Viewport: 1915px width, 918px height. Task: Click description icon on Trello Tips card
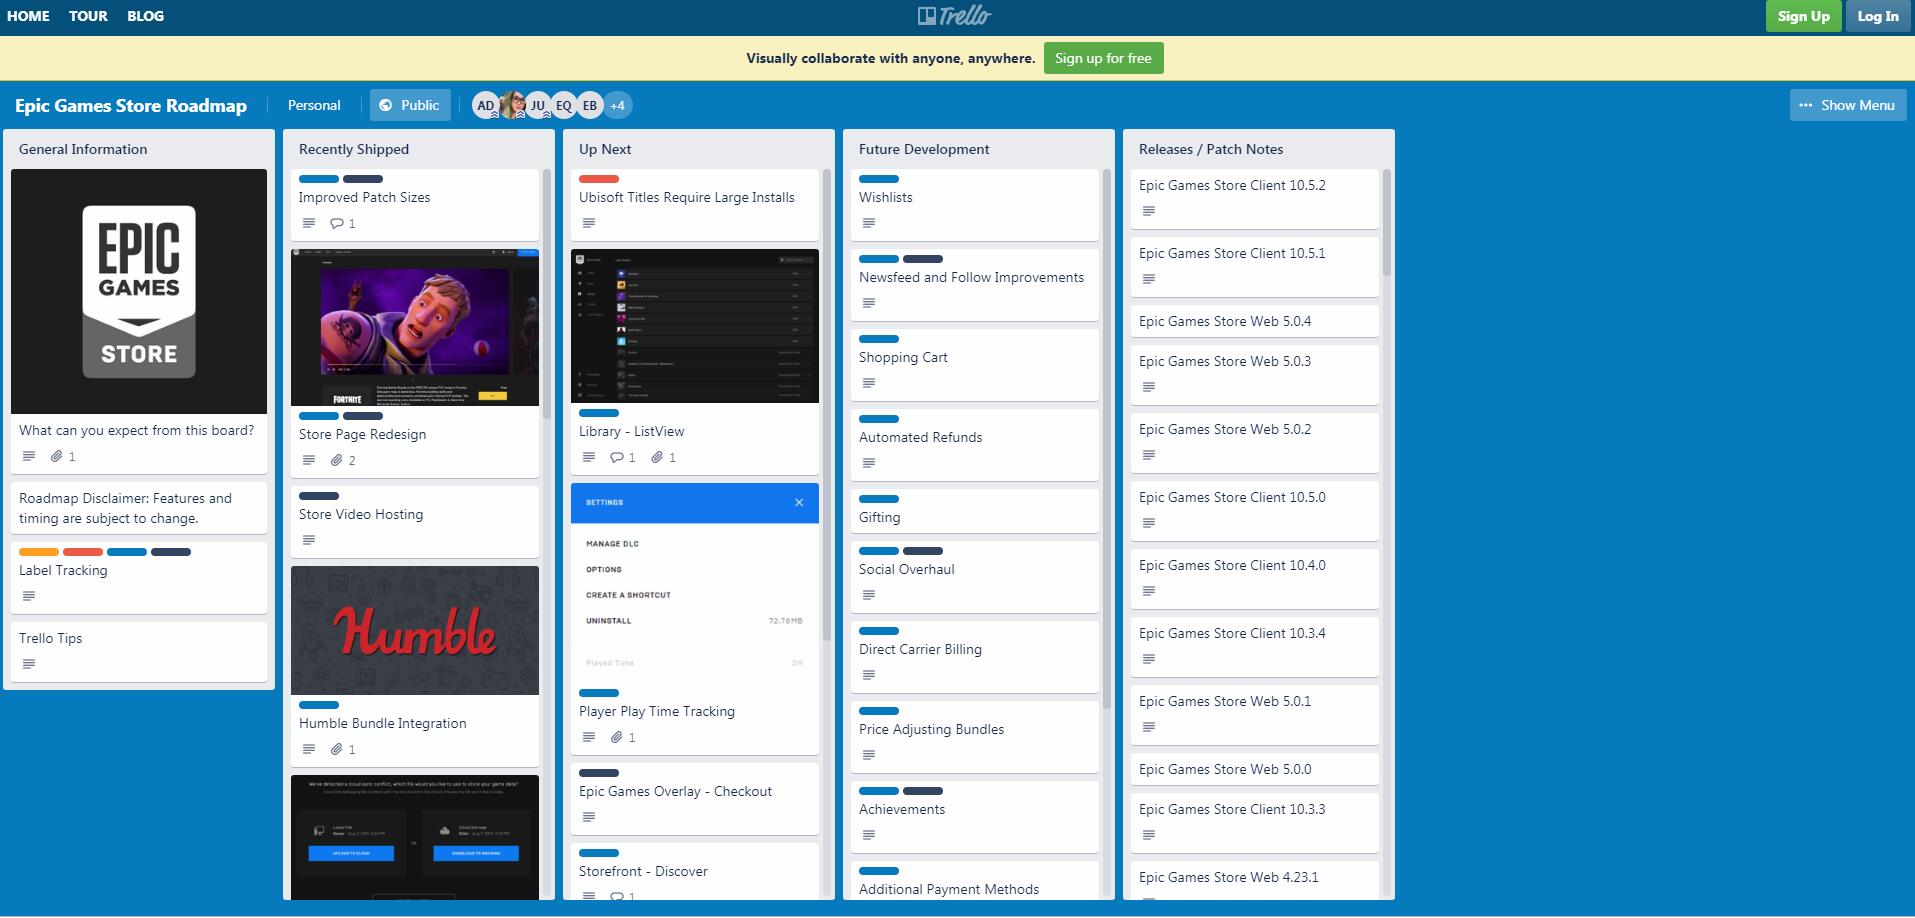(x=29, y=664)
